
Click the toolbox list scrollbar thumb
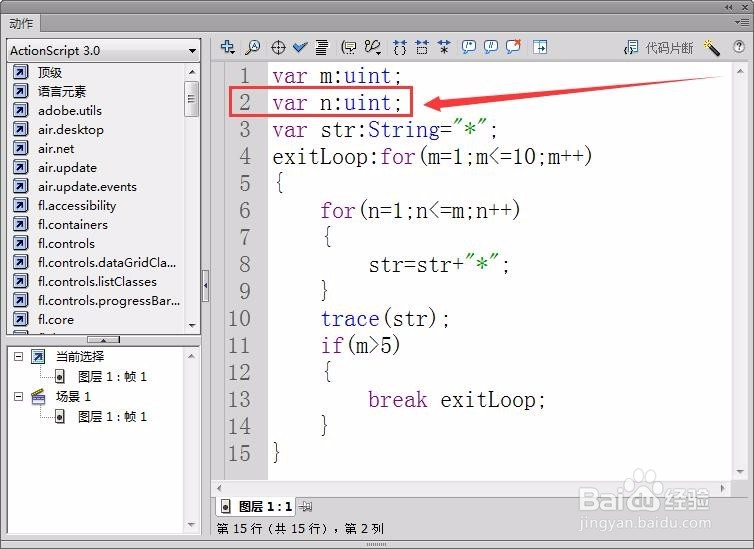pos(191,99)
